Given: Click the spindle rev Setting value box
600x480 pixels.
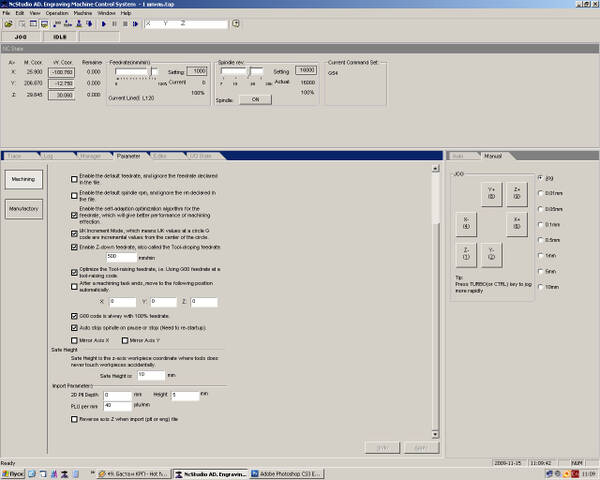Looking at the screenshot, I should point(306,70).
